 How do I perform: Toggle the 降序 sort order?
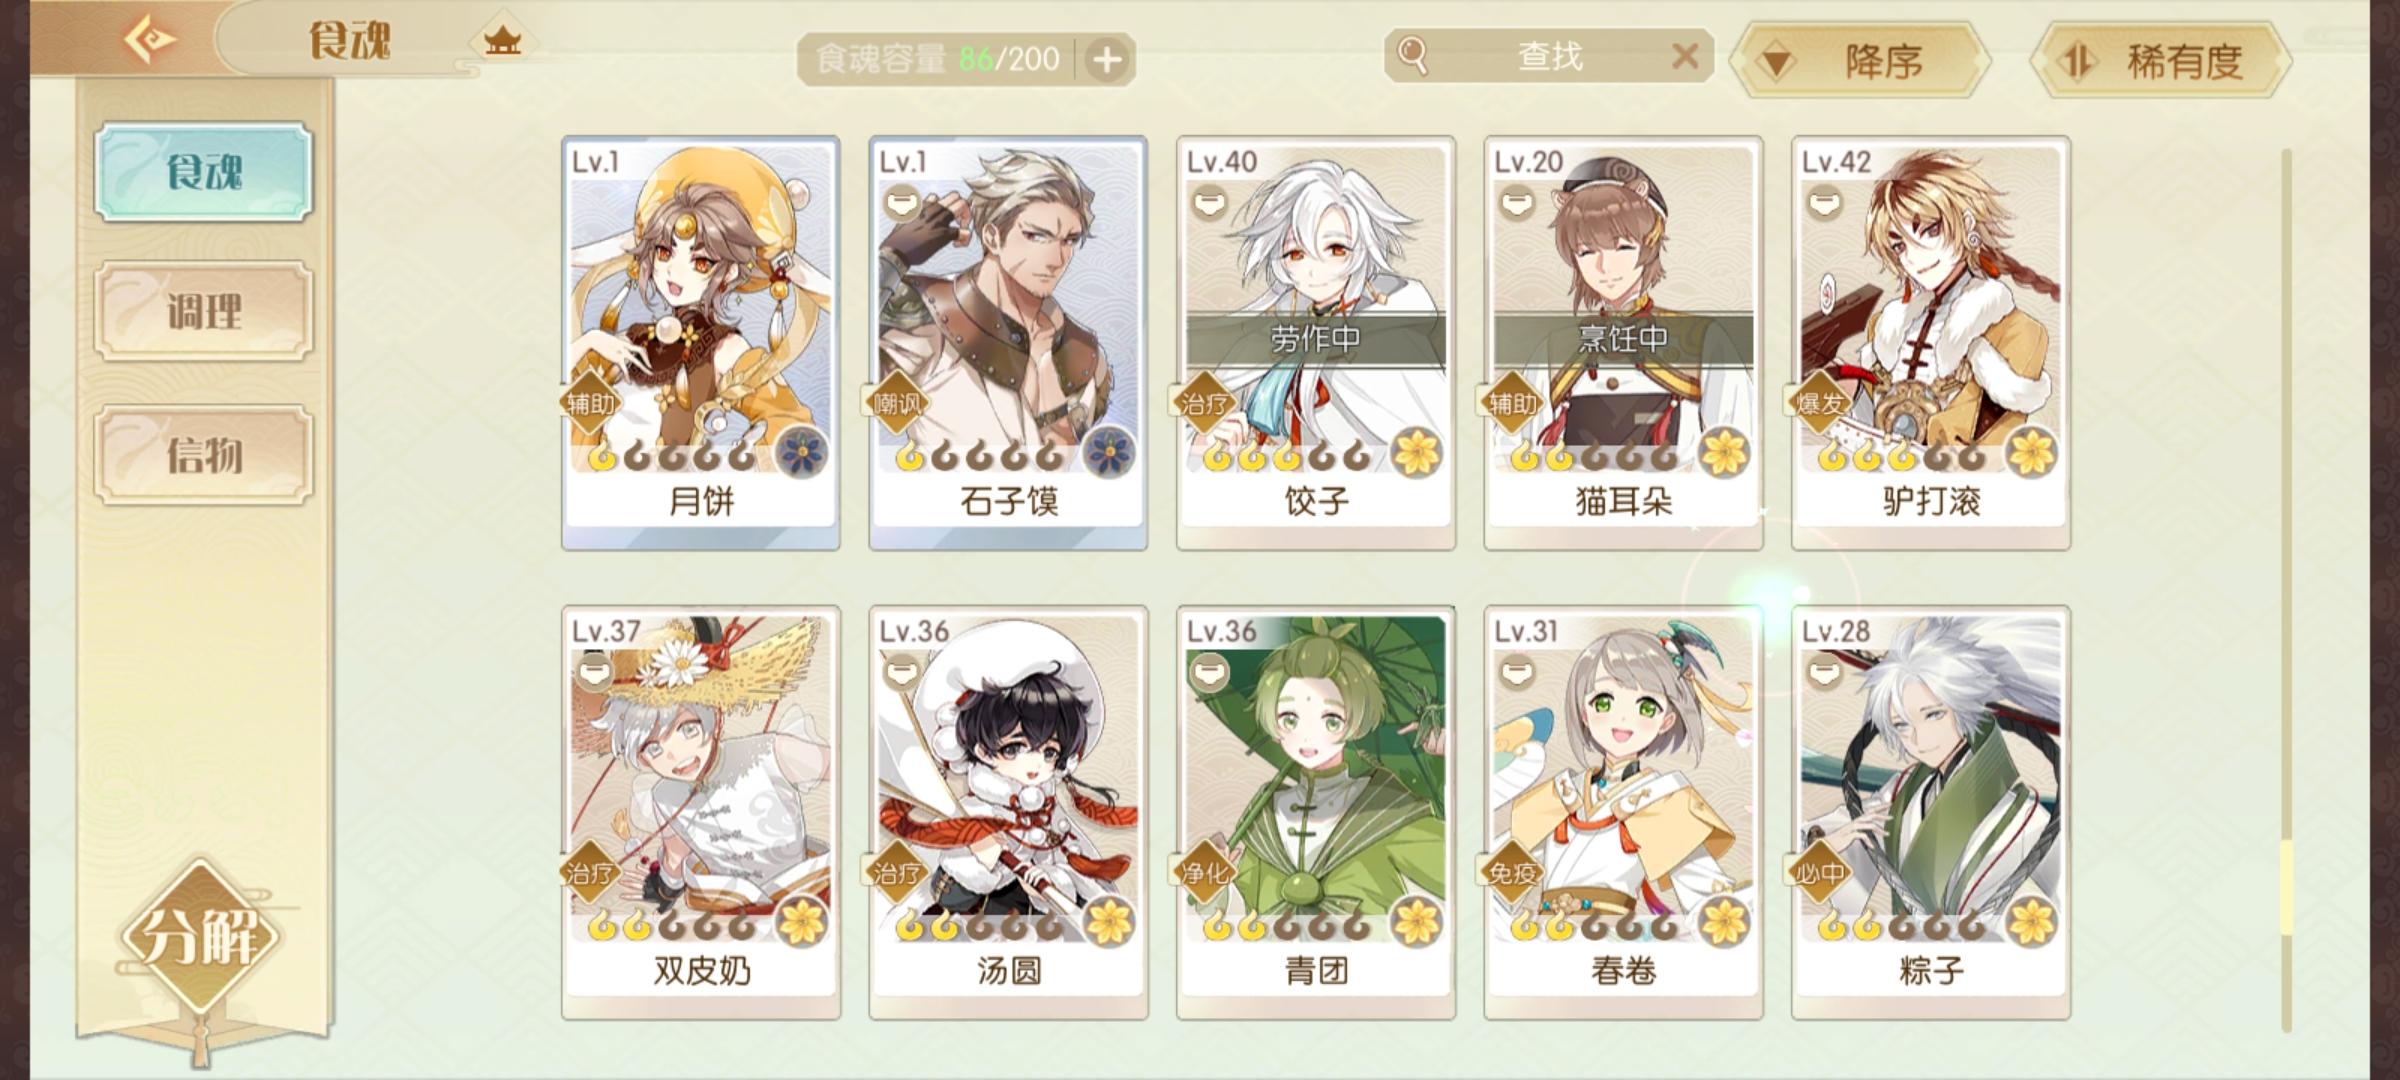click(x=1860, y=61)
